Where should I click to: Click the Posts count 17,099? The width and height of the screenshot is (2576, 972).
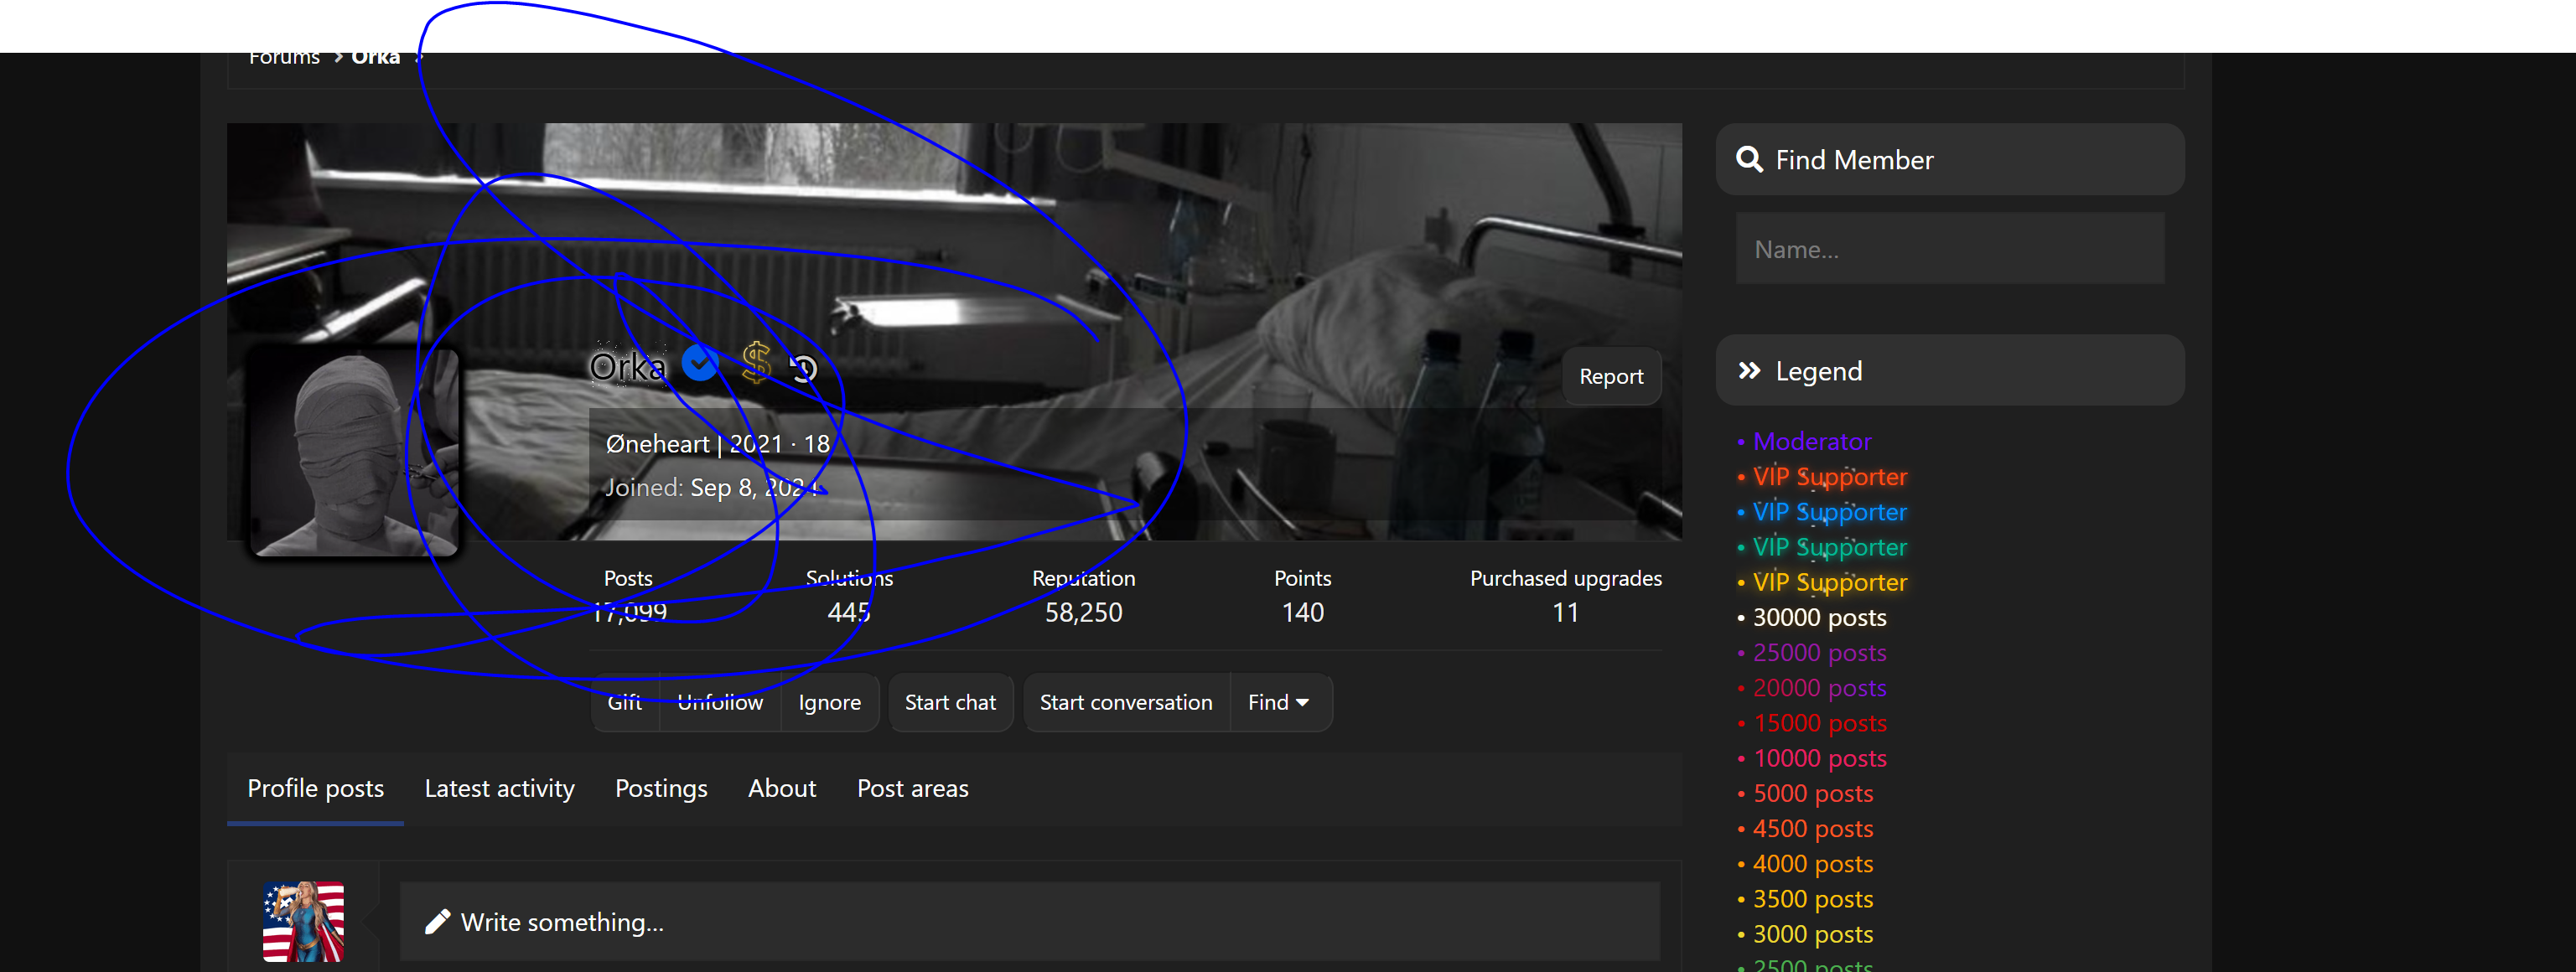coord(629,612)
